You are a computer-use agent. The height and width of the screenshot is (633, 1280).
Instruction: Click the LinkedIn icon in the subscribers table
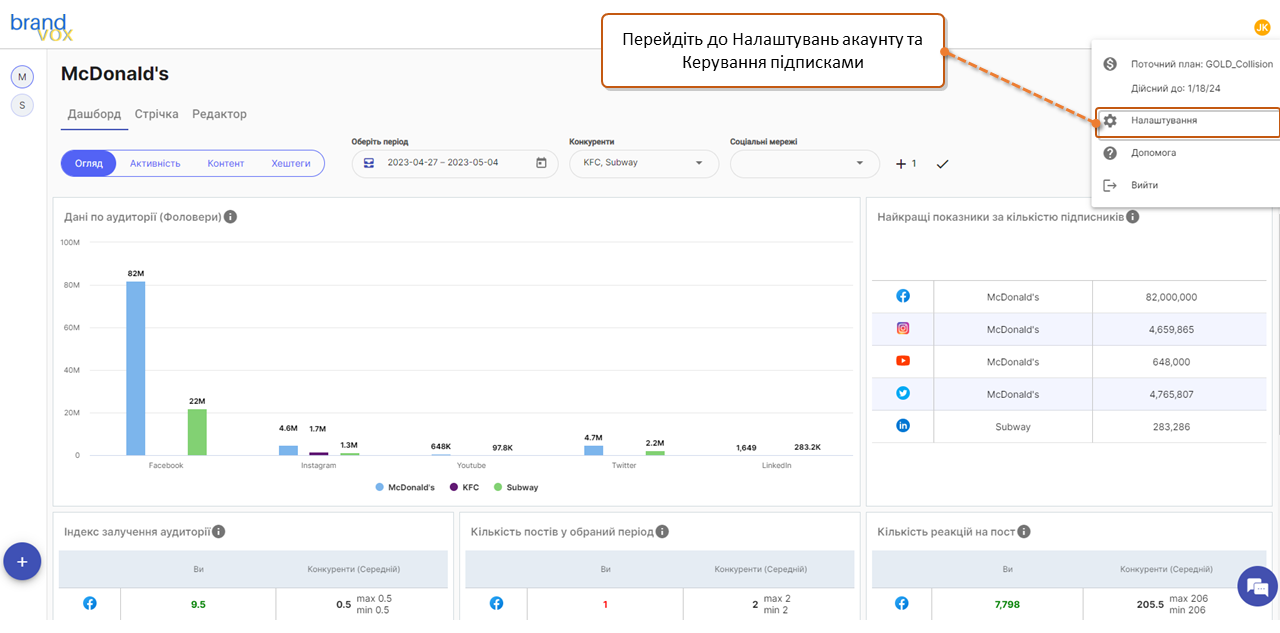click(x=903, y=426)
